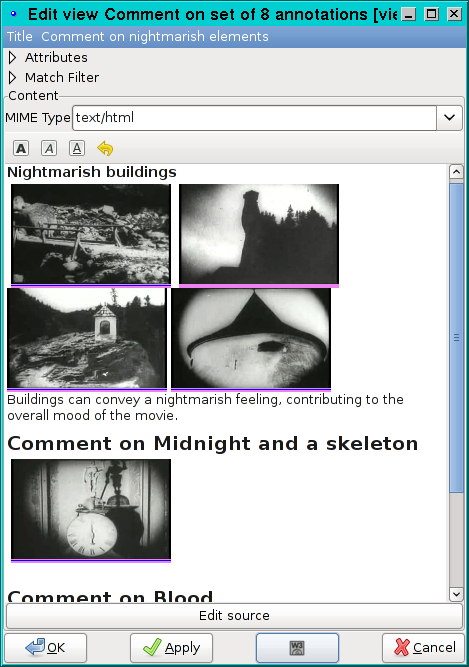Click the Edit source button
469x667 pixels.
pos(234,615)
